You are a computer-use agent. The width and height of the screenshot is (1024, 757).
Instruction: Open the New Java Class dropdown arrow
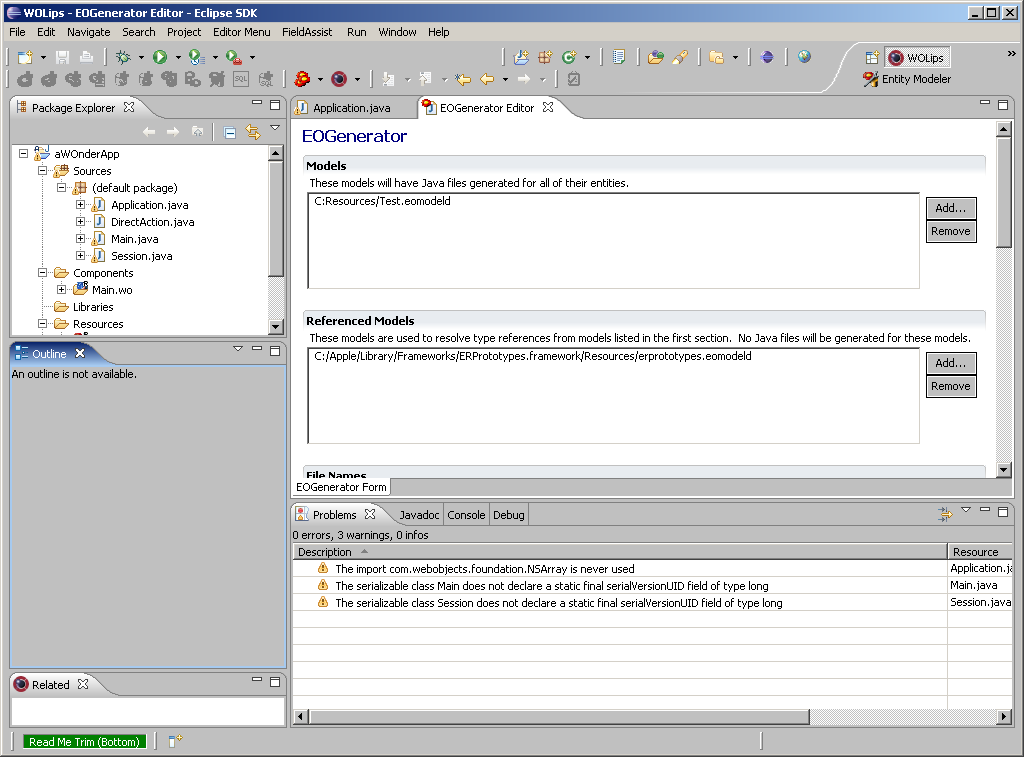[x=587, y=57]
